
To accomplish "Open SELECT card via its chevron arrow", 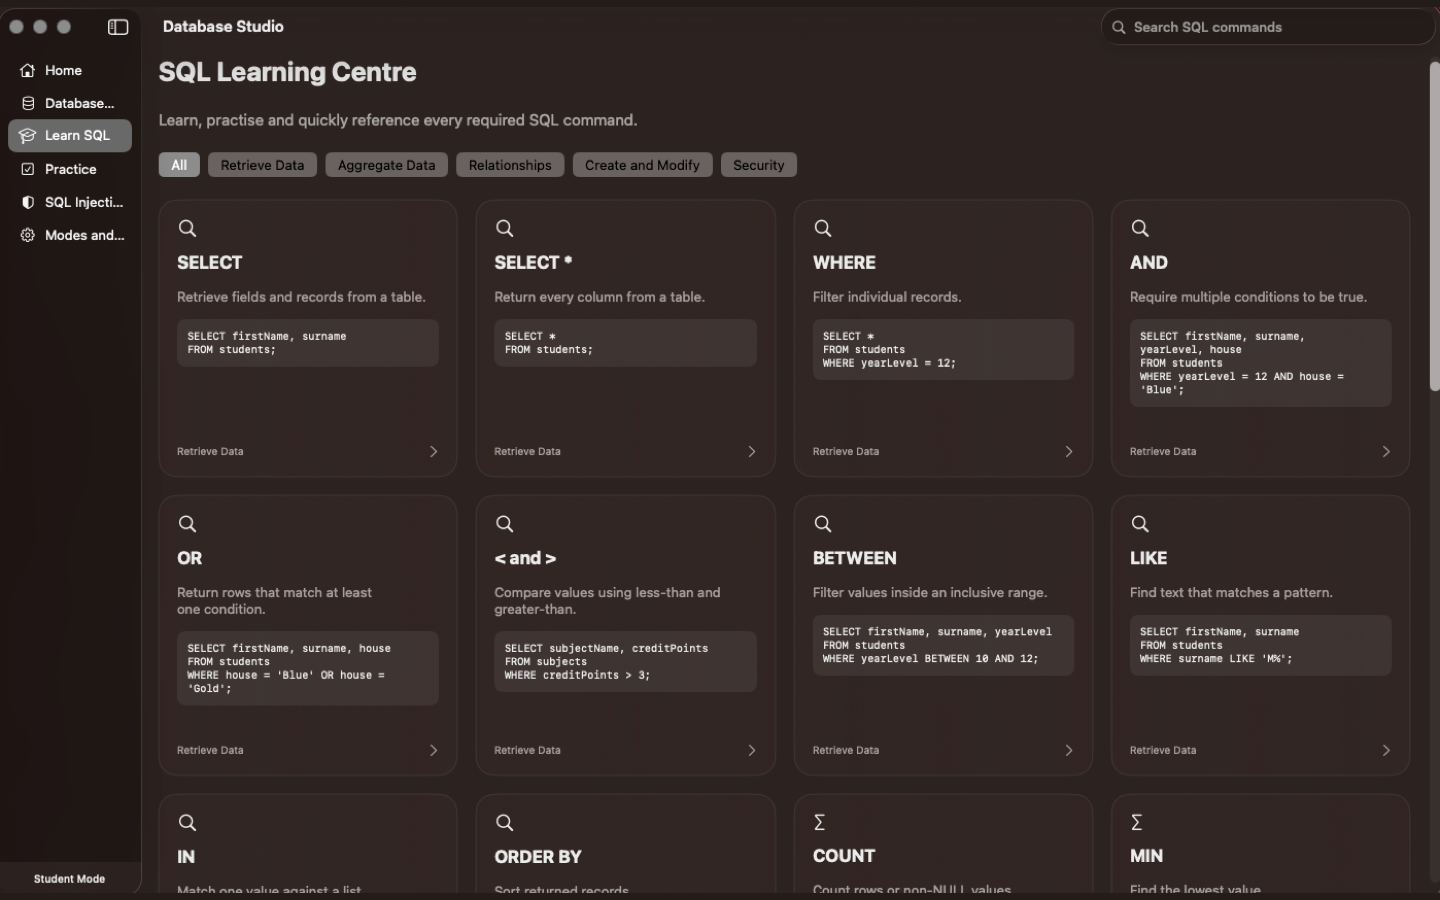I will [x=433, y=452].
